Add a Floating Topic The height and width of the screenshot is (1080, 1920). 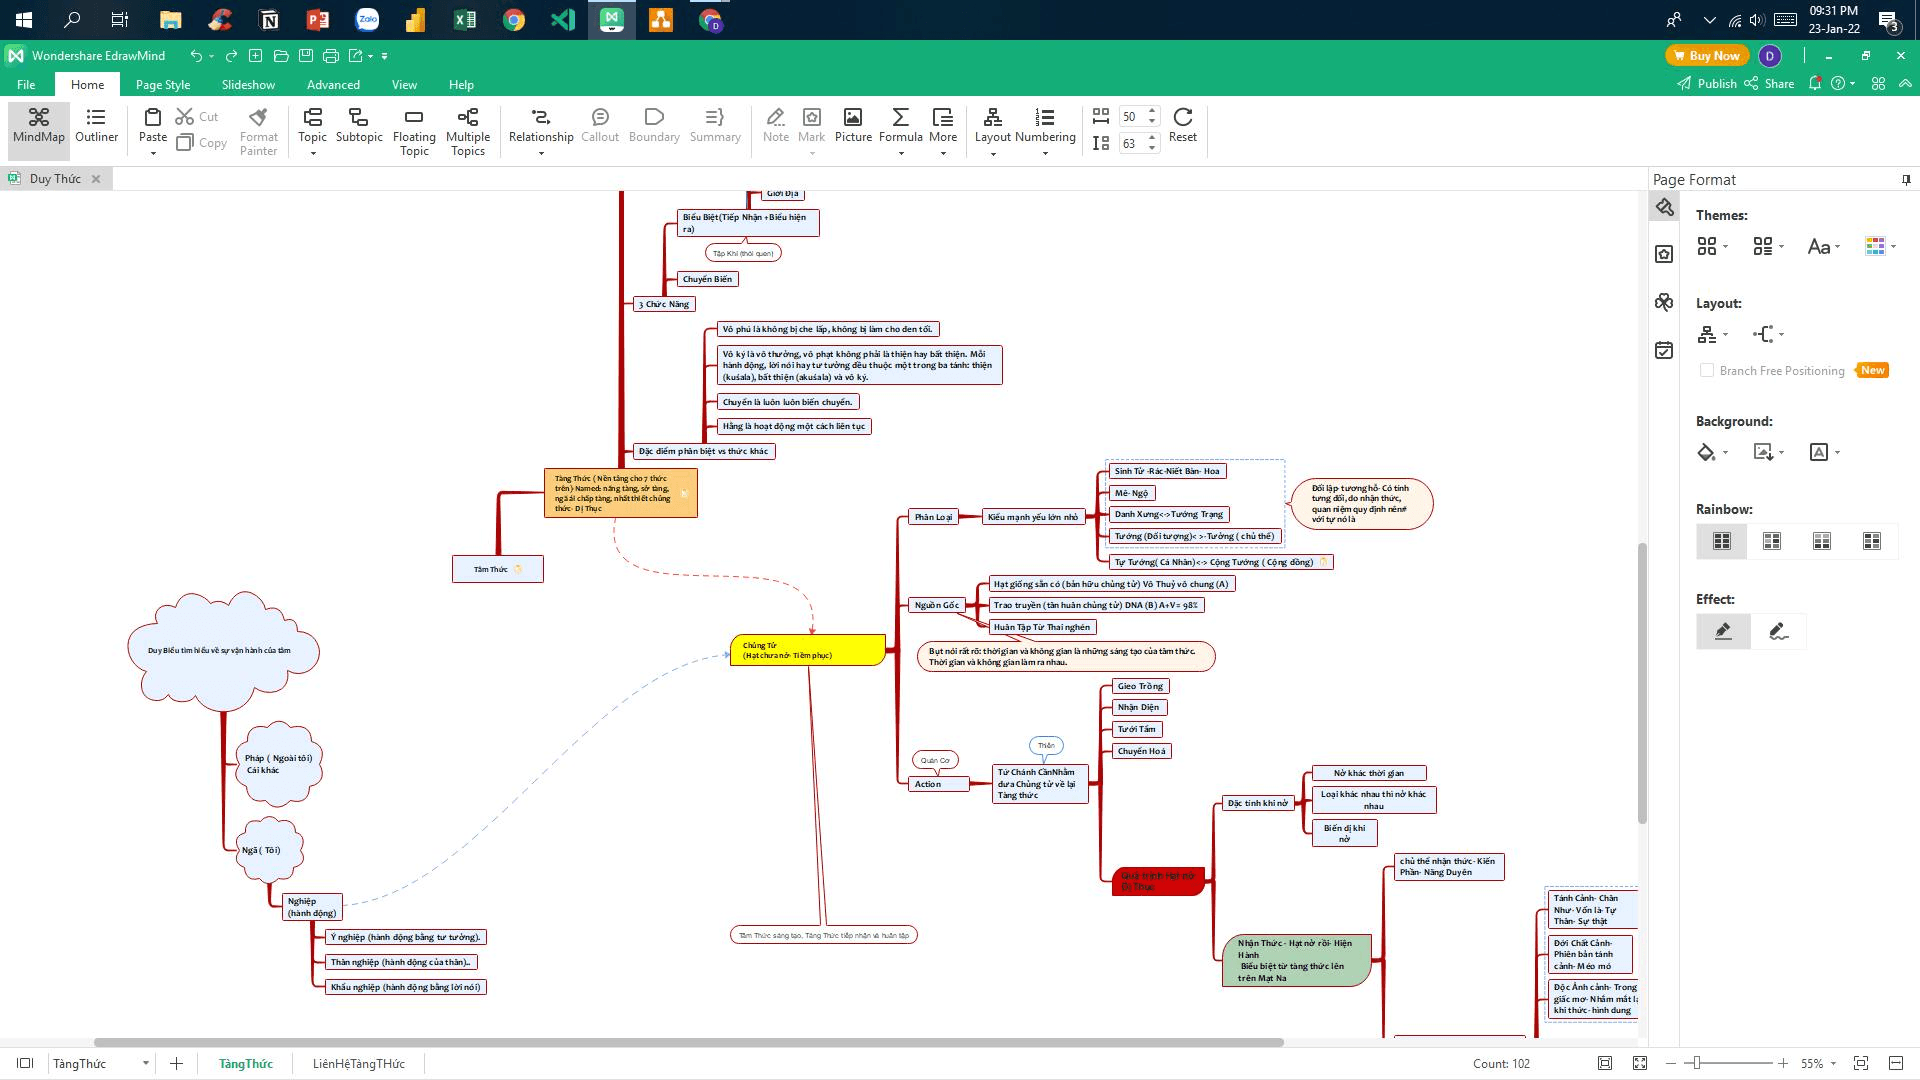[414, 132]
